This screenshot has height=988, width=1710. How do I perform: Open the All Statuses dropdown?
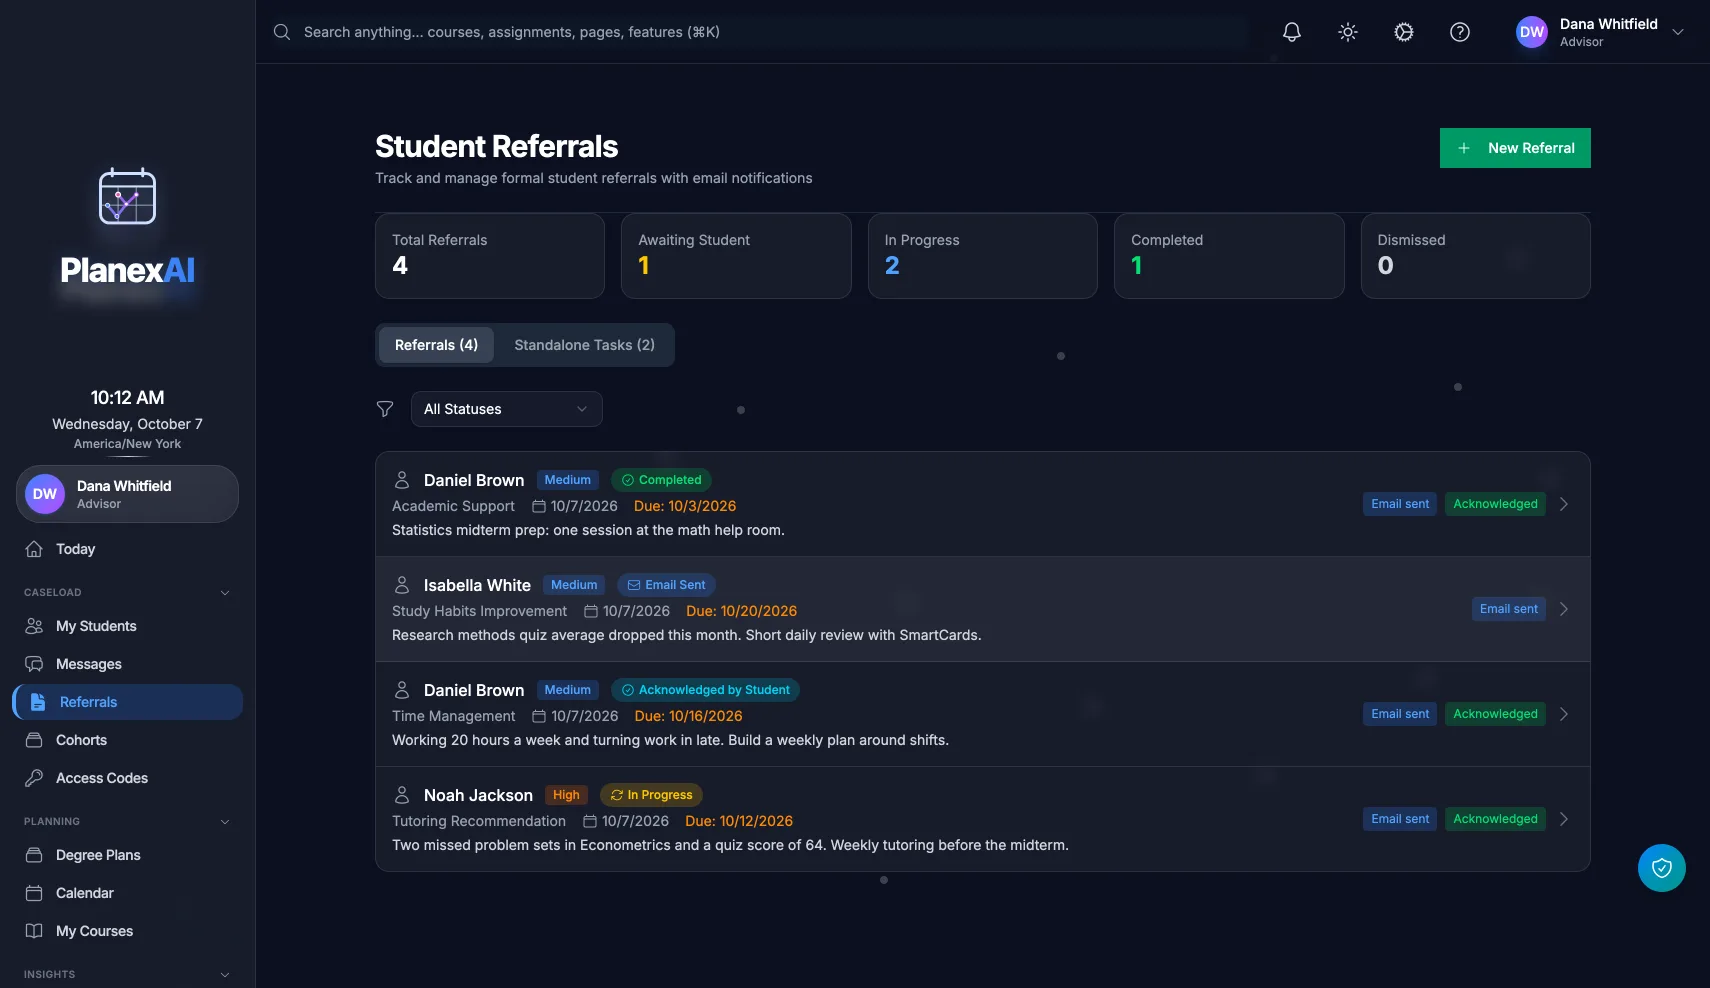point(507,409)
